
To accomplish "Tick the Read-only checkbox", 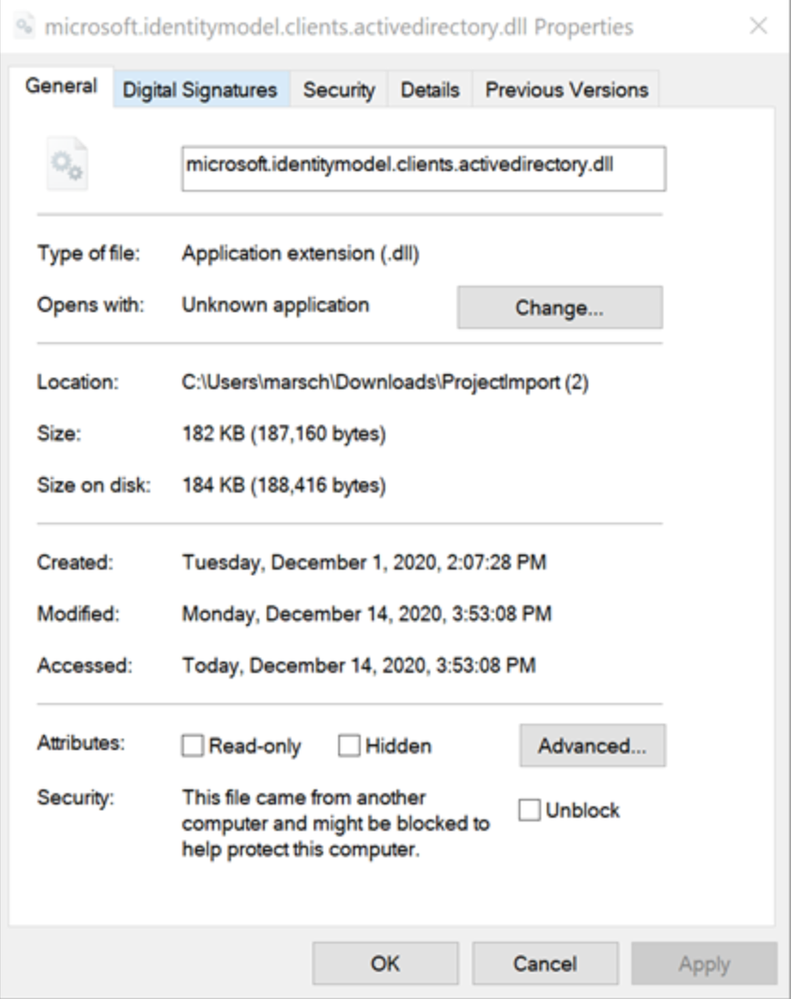I will [192, 745].
